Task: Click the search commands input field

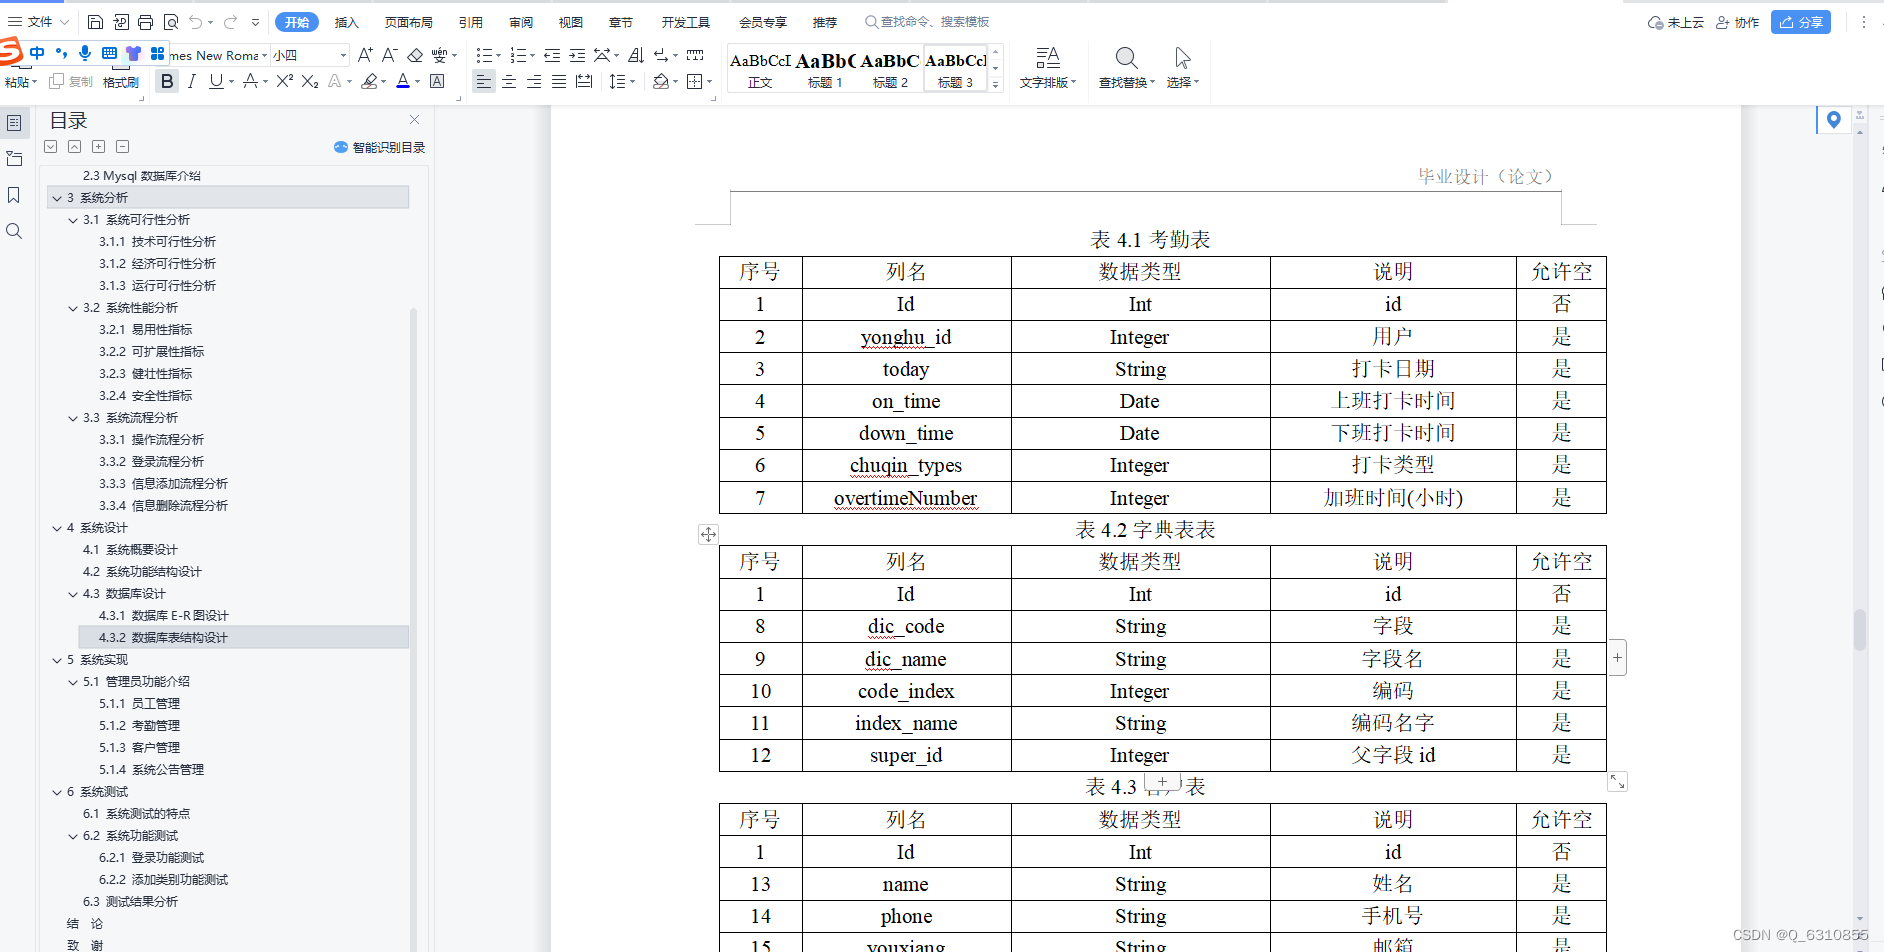Action: (935, 22)
